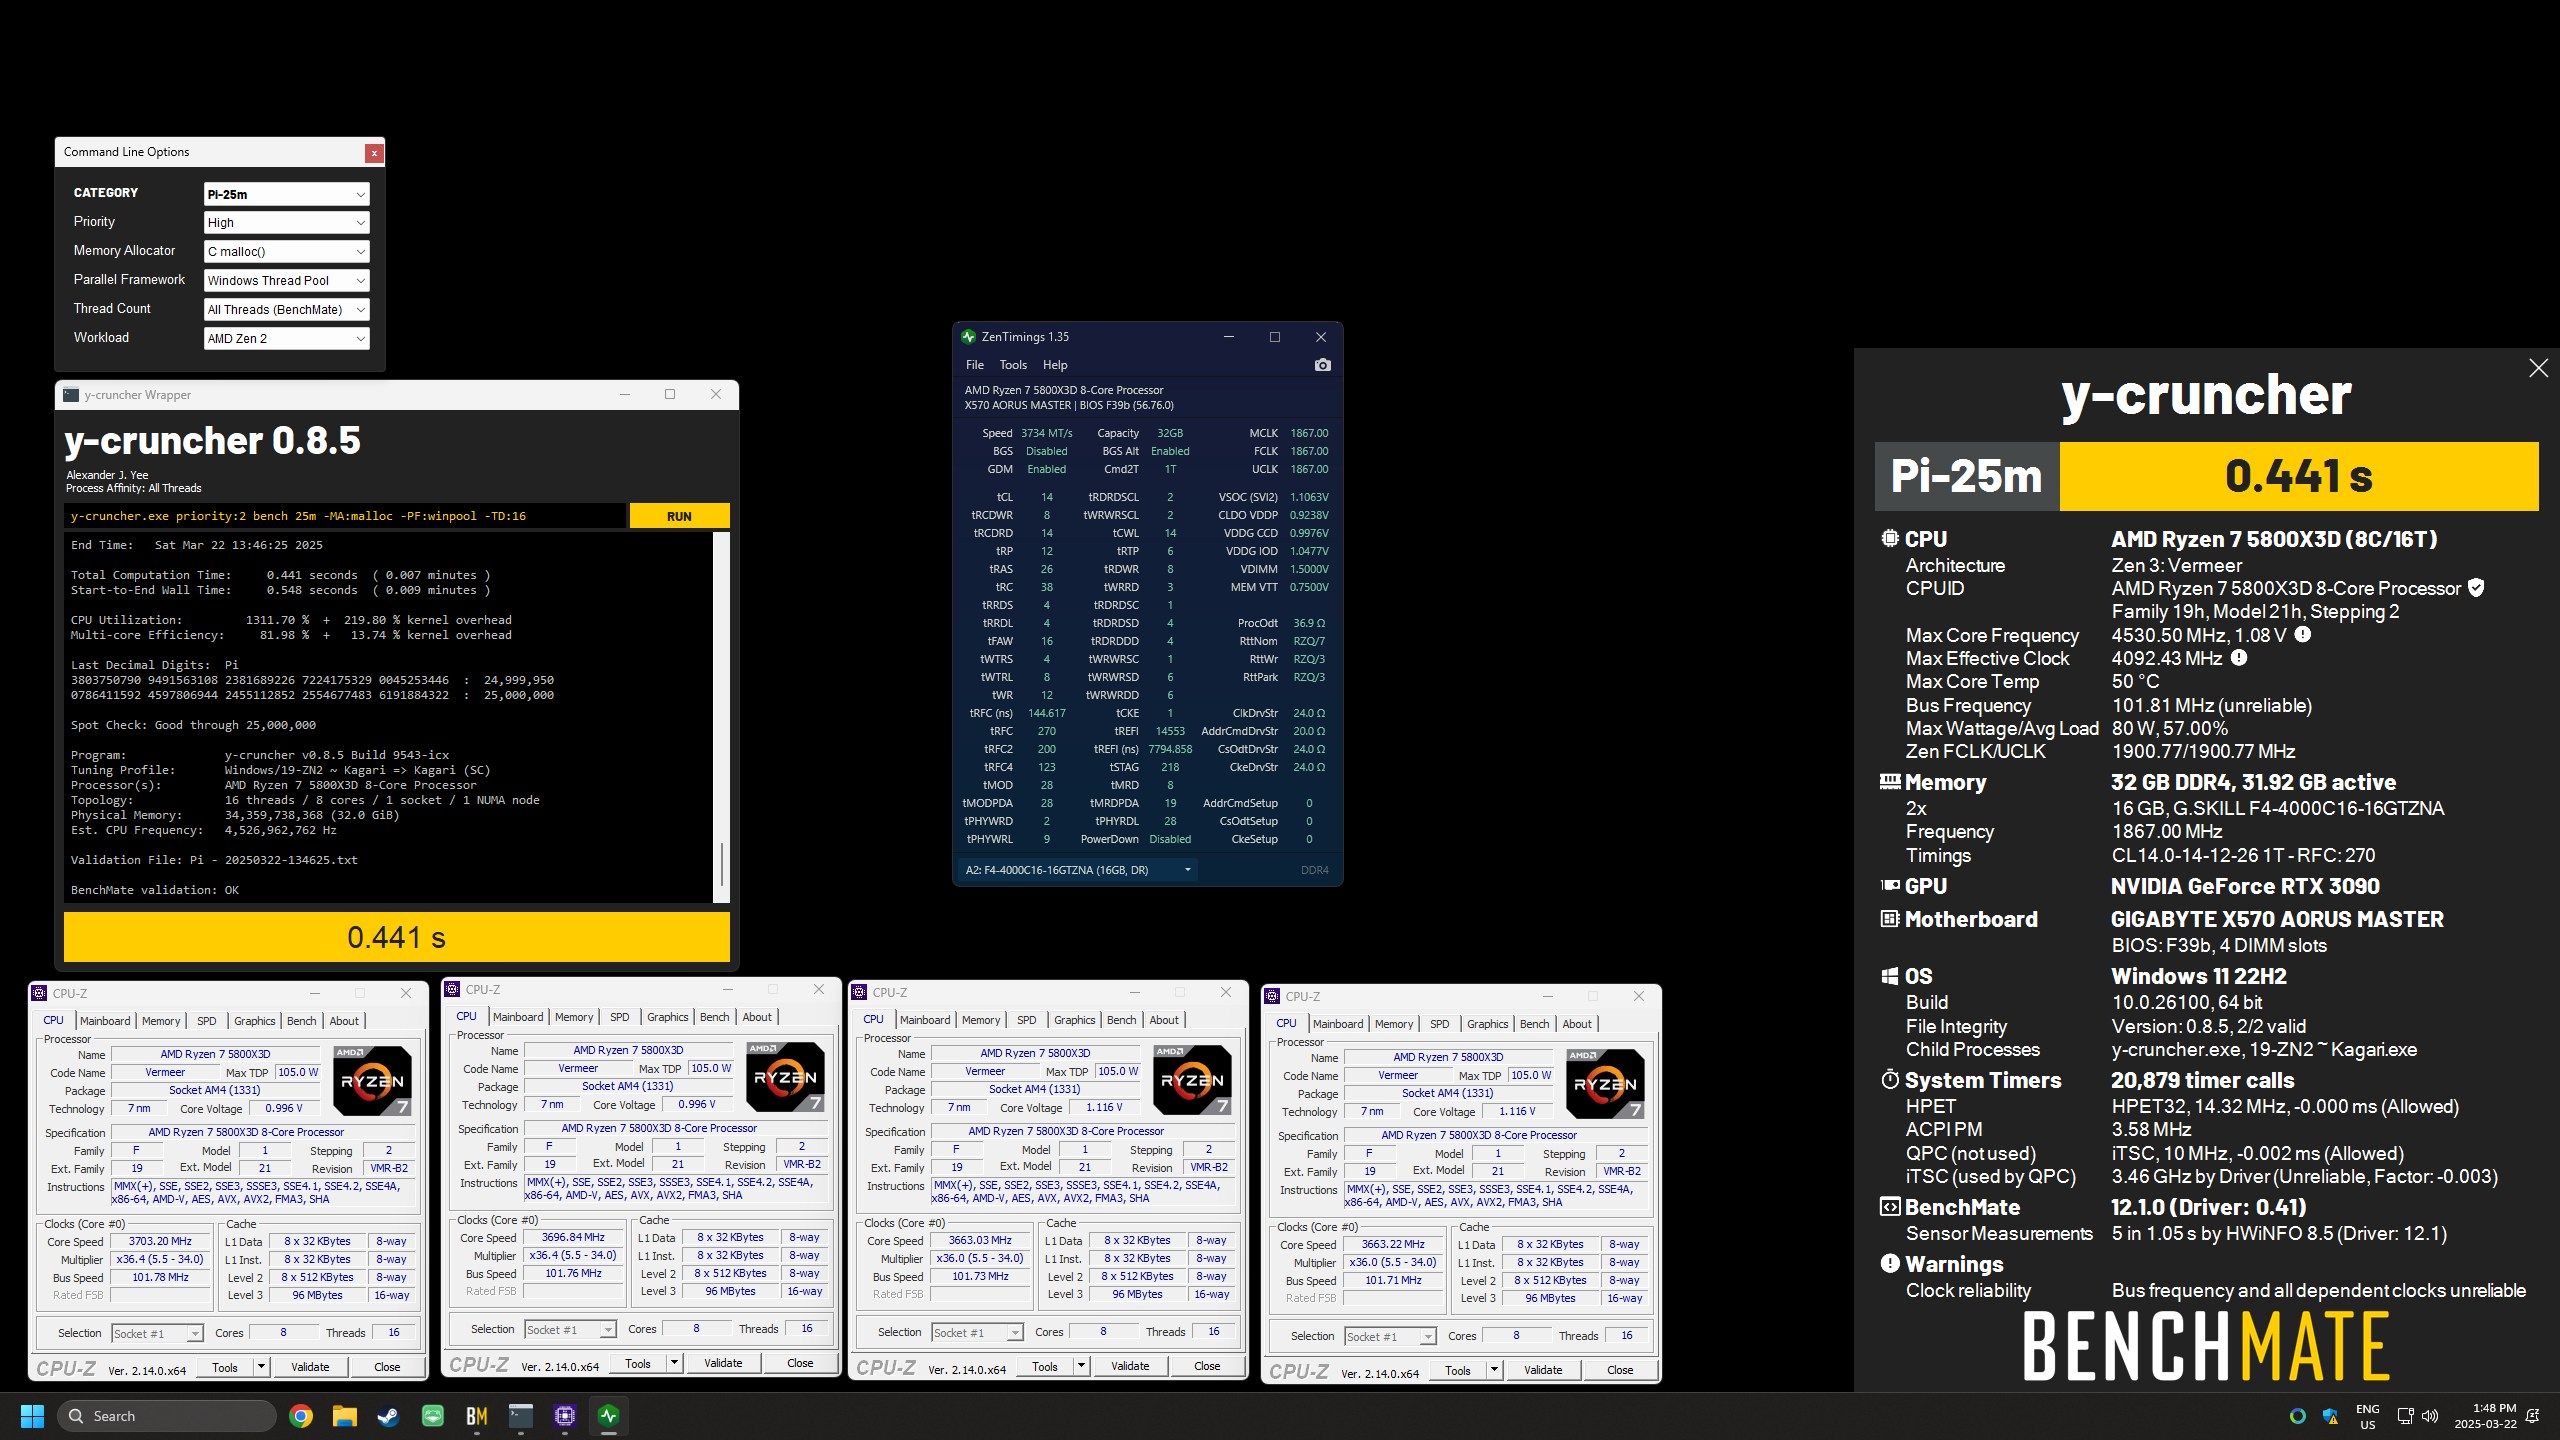The image size is (2560, 1440).
Task: Open the CATEGORY dropdown showing Pi-25m
Action: point(286,194)
